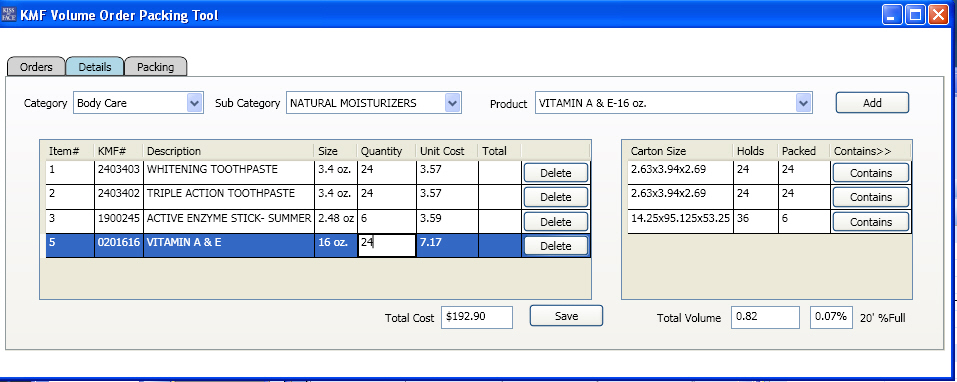Viewport: 957px width, 382px height.
Task: Click Contains for first 2.63x3.94x2.69 carton
Action: [x=870, y=173]
